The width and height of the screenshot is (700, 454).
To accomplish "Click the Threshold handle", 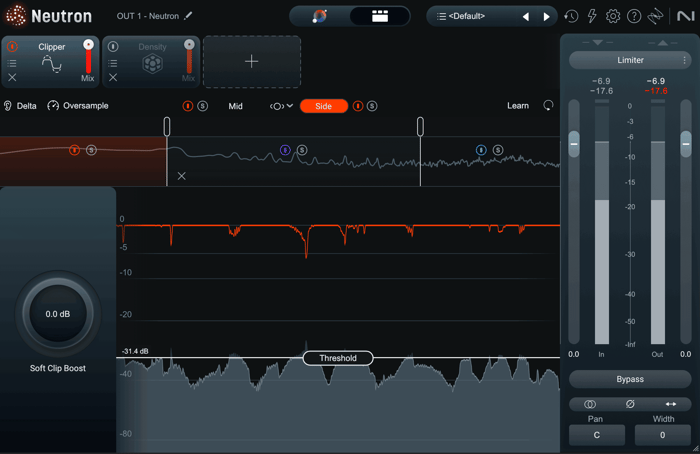I will coord(338,358).
